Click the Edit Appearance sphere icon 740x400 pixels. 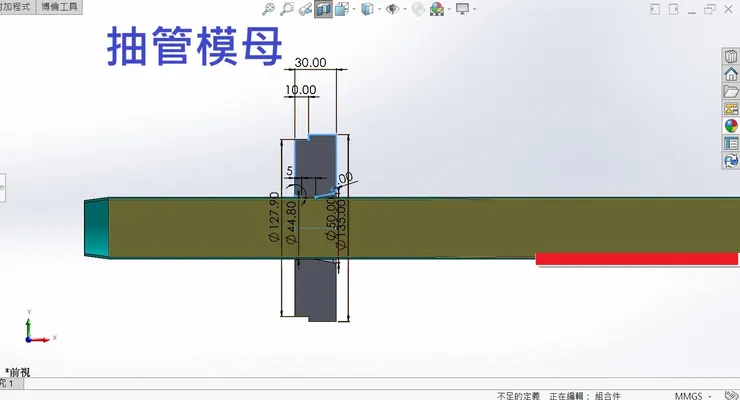point(418,8)
